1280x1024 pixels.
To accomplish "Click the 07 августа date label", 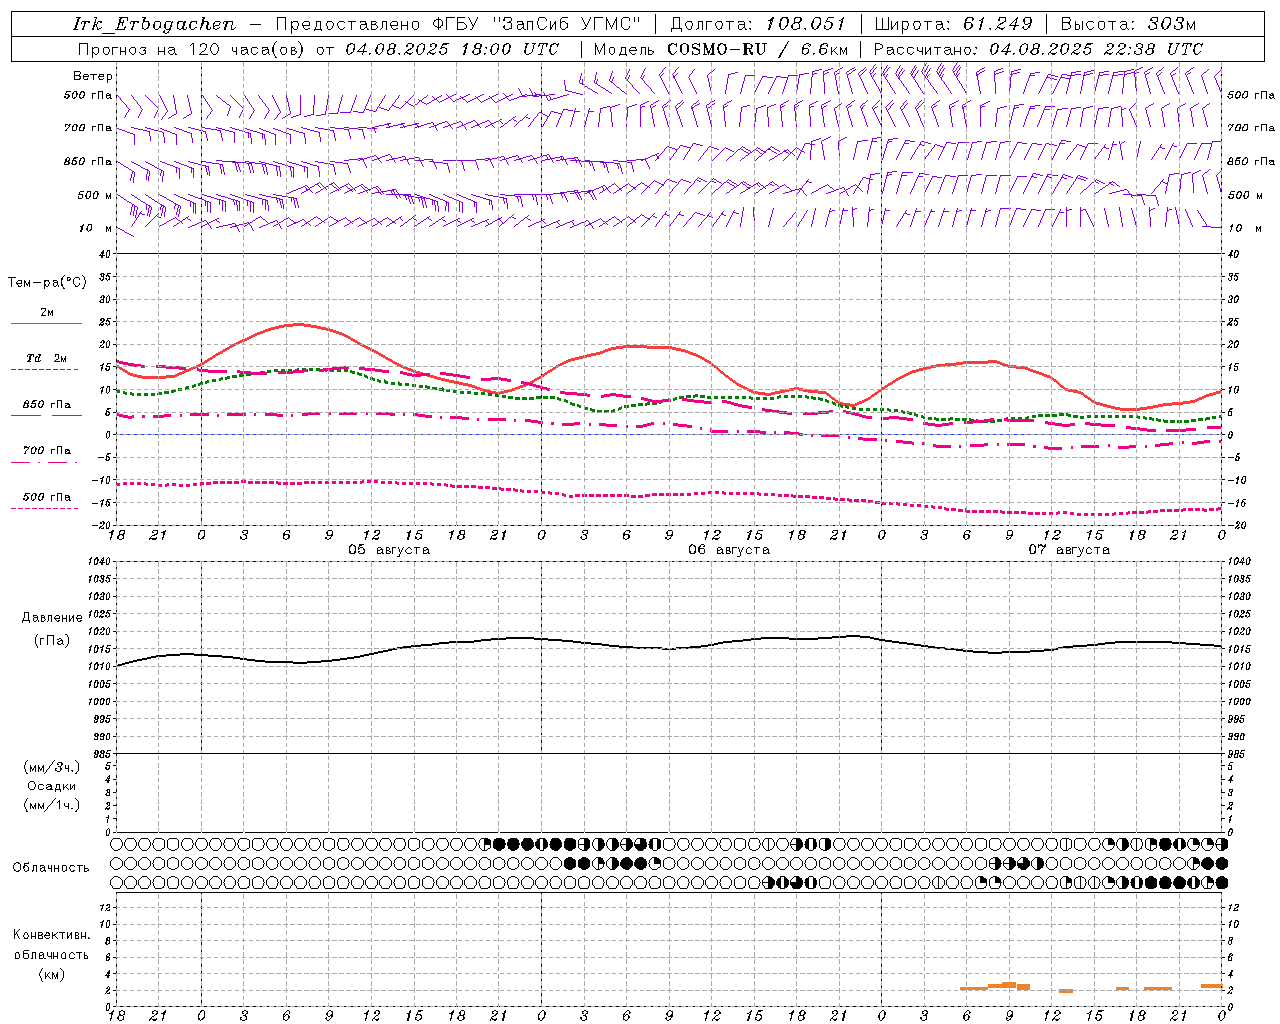I will [x=1069, y=550].
